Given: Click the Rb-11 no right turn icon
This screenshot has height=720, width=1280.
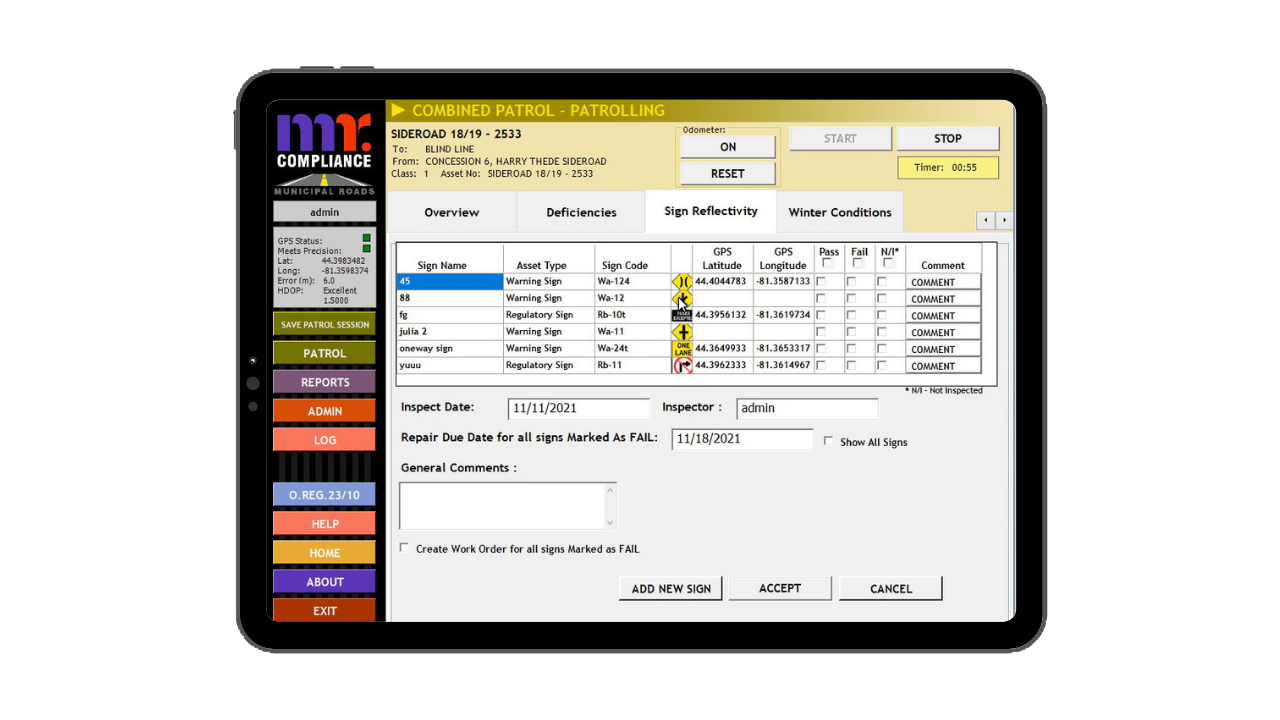Looking at the screenshot, I should pyautogui.click(x=682, y=366).
